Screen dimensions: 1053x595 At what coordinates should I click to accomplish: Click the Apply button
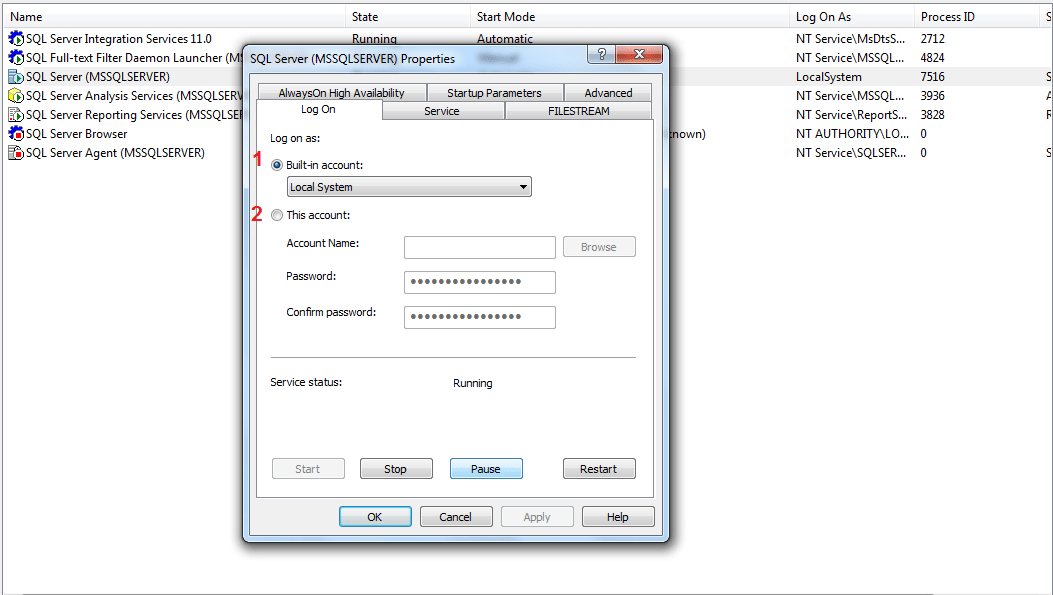pyautogui.click(x=537, y=516)
